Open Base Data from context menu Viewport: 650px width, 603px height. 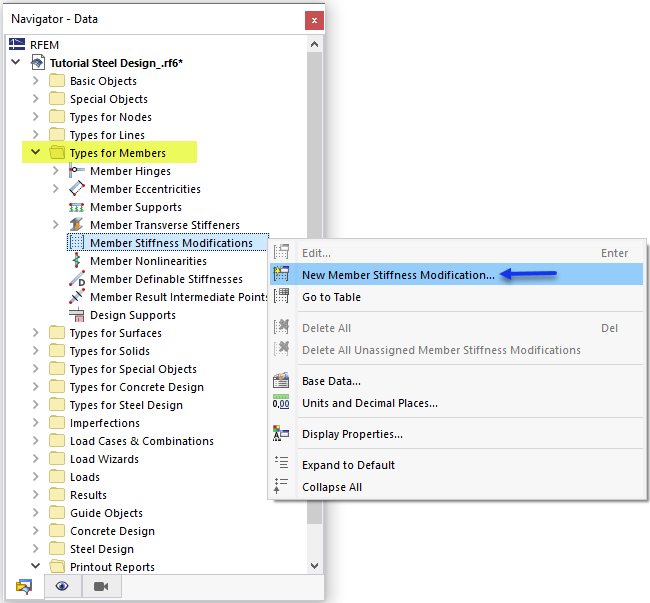(x=456, y=381)
